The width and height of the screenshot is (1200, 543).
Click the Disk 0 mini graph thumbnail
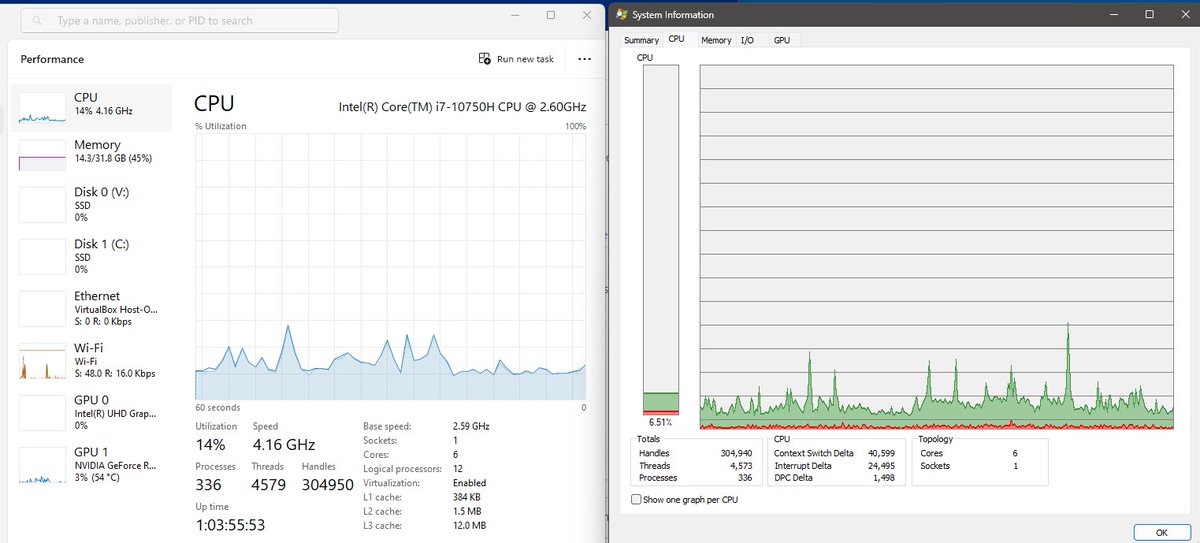click(x=42, y=206)
